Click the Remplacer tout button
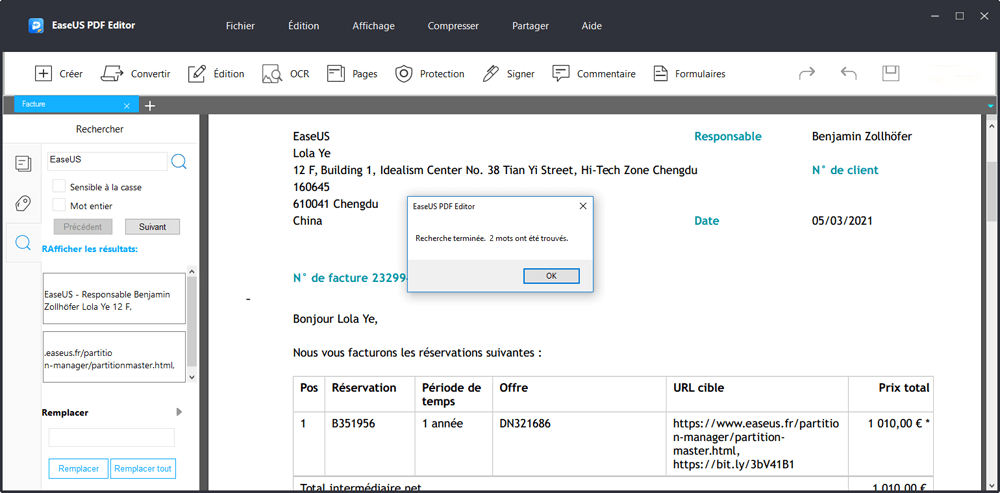 tap(142, 468)
